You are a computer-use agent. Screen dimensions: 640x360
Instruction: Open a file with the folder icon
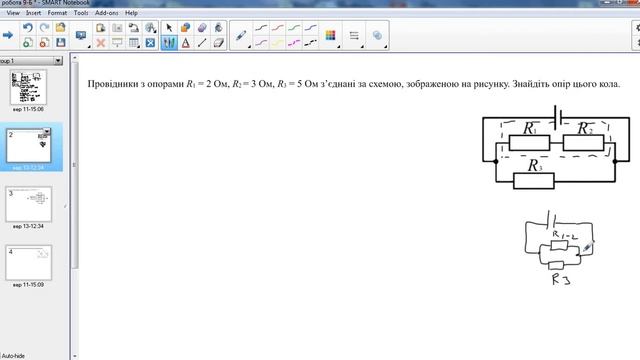(x=60, y=28)
